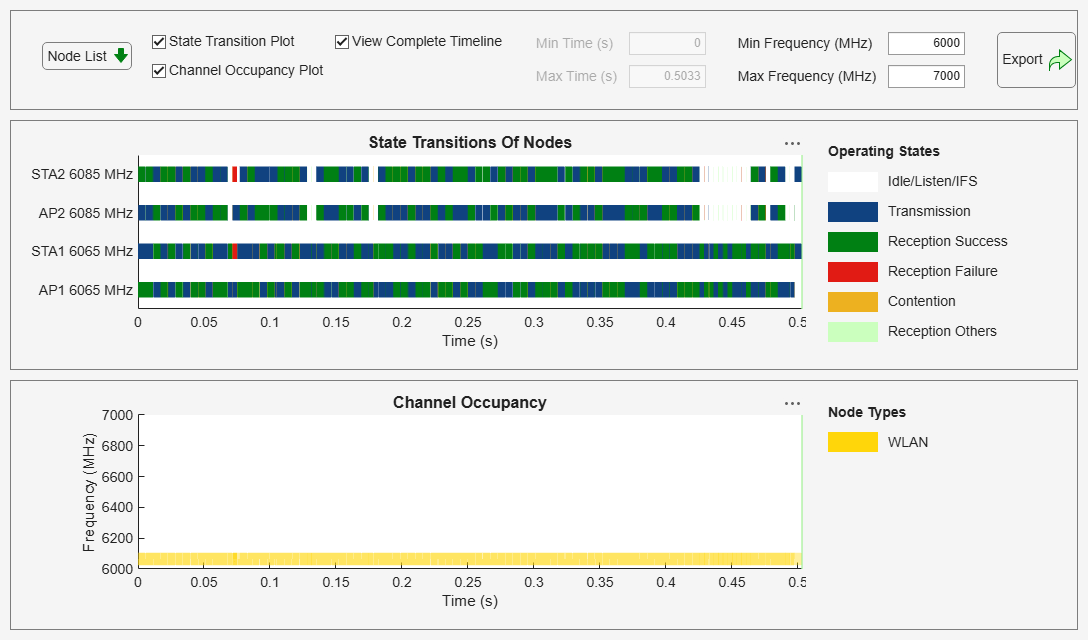
Task: Click the AP1 6065 MHz row label
Action: (x=85, y=290)
